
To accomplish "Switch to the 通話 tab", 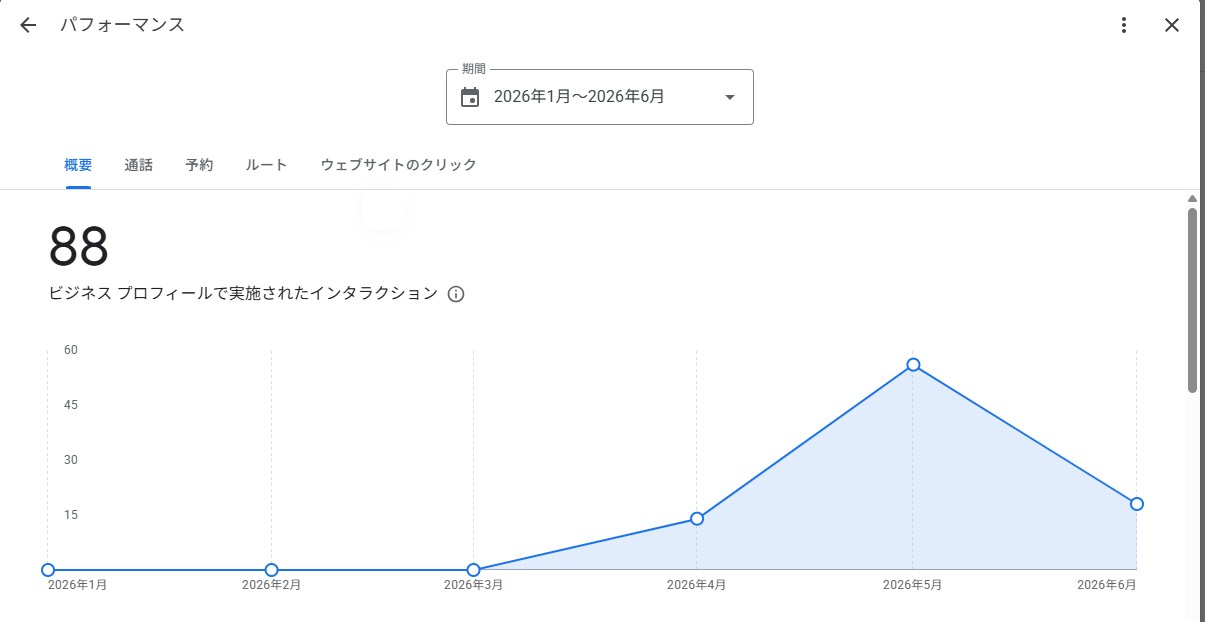I will point(139,165).
